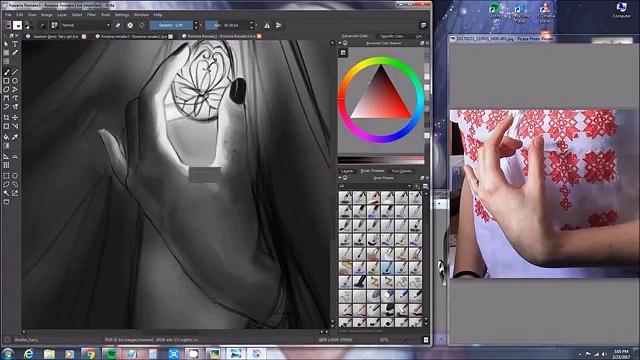Screen dimensions: 640x360
Task: Toggle brush preset view mode icon
Action: pyautogui.click(x=425, y=186)
